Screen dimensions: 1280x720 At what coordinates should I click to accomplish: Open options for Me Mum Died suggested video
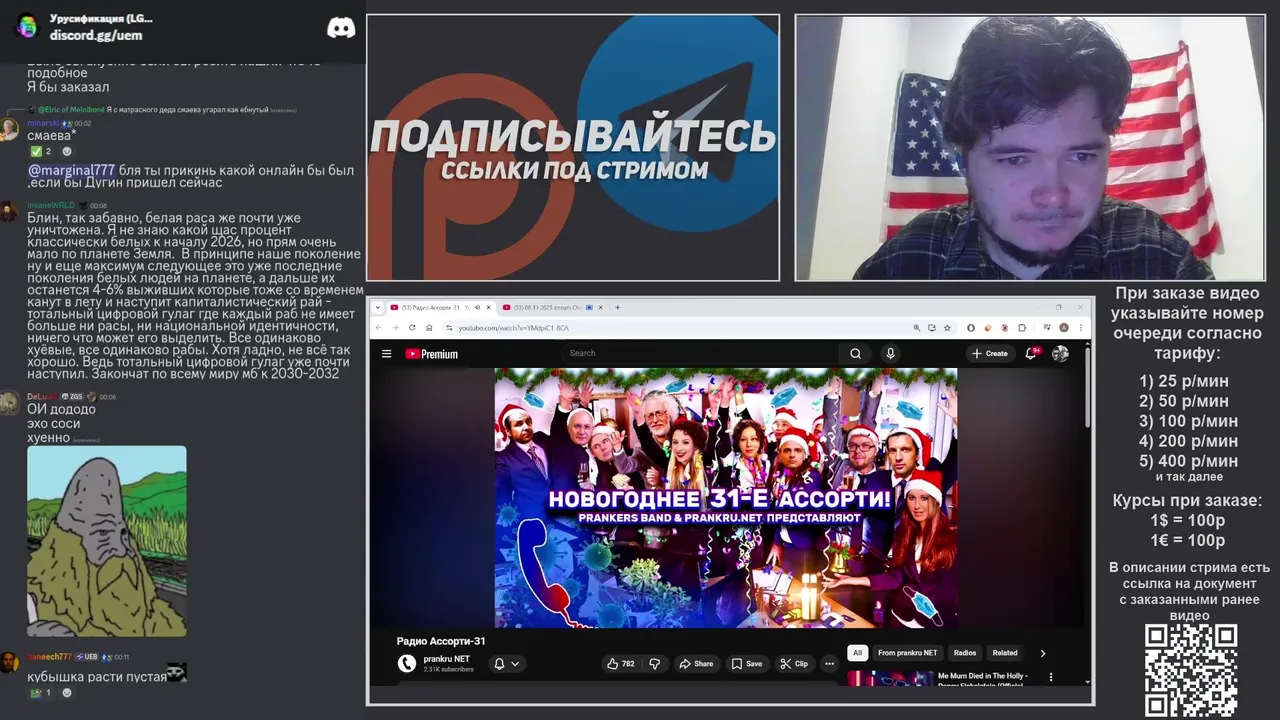point(1050,677)
